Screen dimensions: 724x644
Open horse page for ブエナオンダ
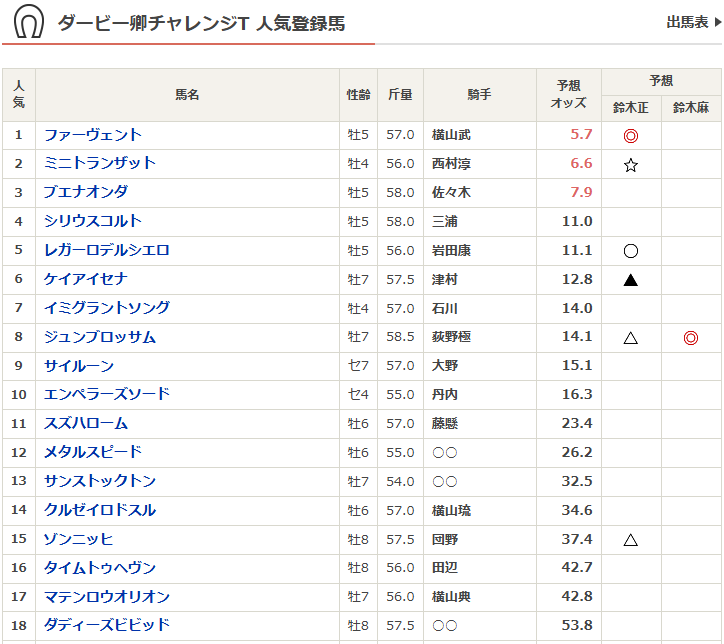coord(86,192)
